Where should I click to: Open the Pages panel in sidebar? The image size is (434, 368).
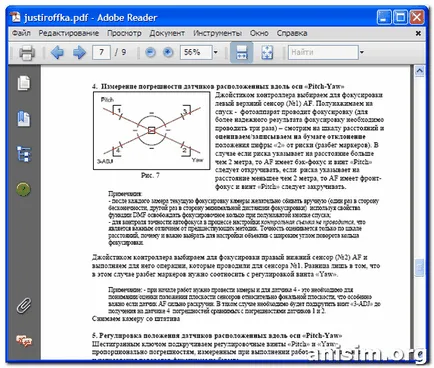24,83
